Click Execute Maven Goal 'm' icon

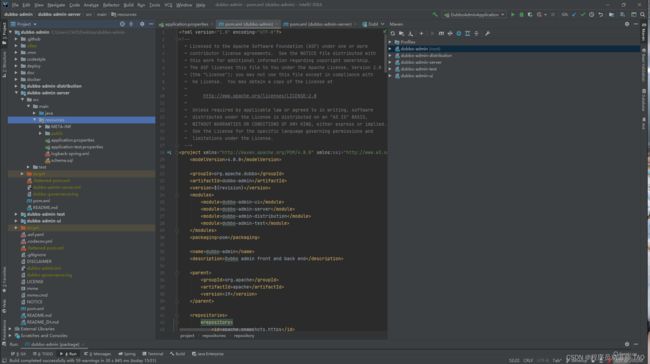(x=441, y=34)
